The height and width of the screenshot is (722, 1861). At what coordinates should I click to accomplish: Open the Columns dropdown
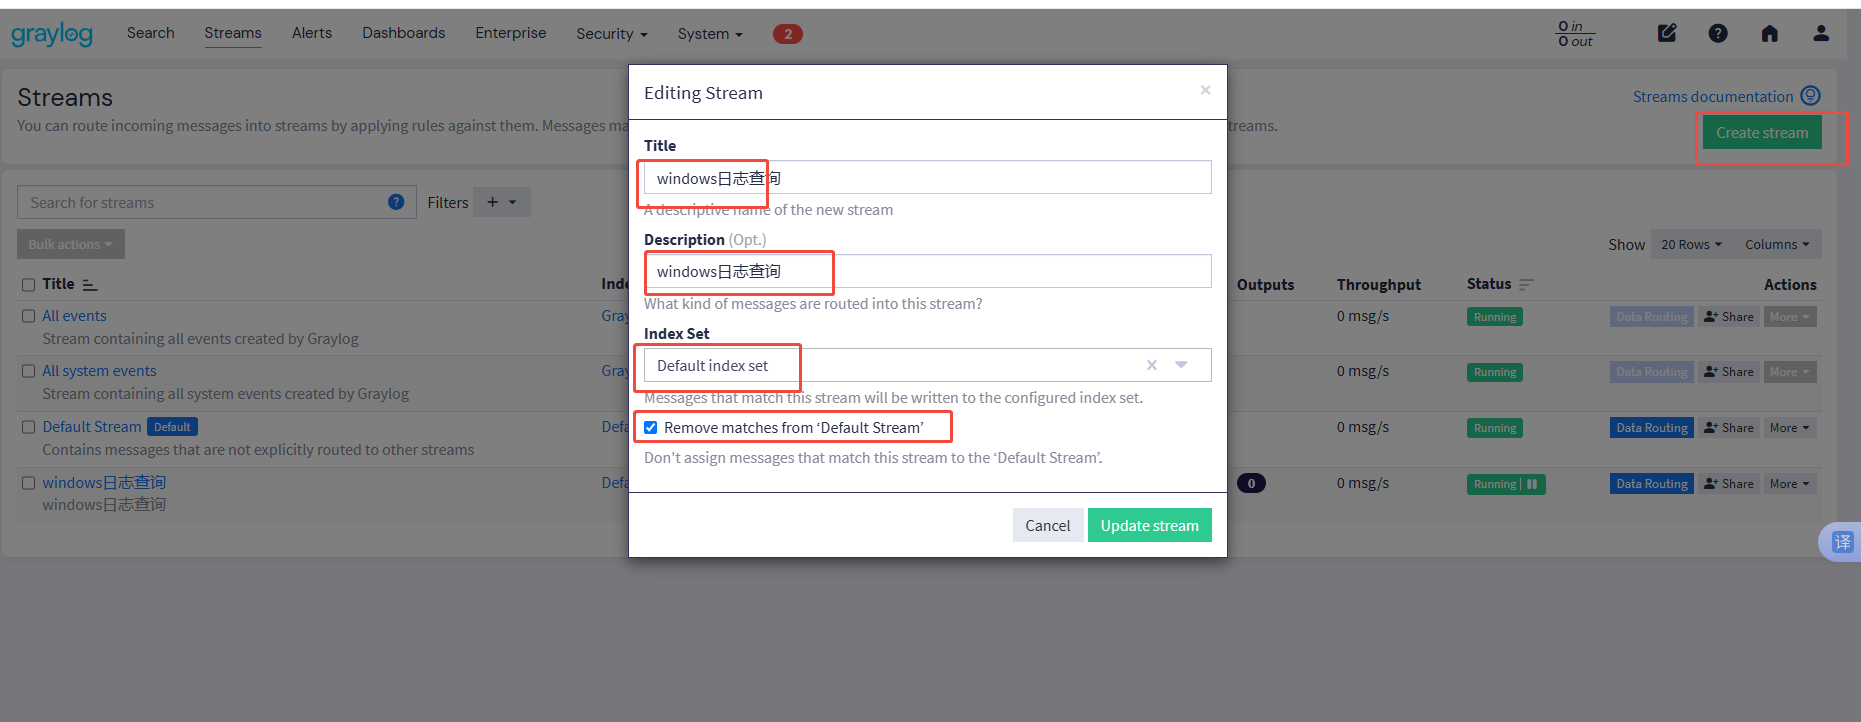(x=1777, y=244)
